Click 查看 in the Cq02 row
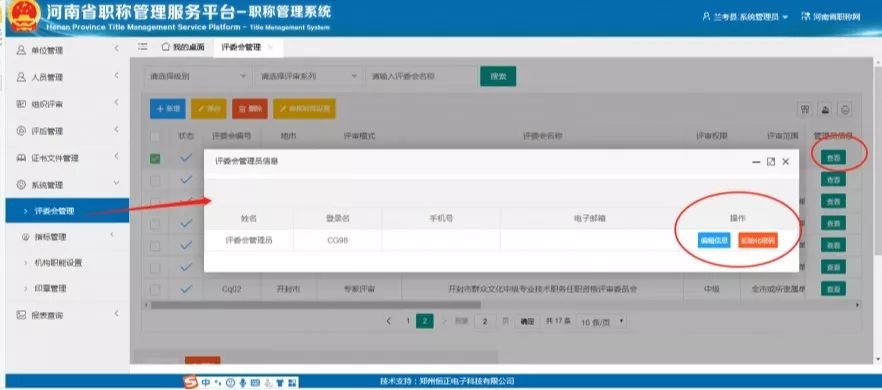Screen dimensions: 882x390 click(x=833, y=289)
